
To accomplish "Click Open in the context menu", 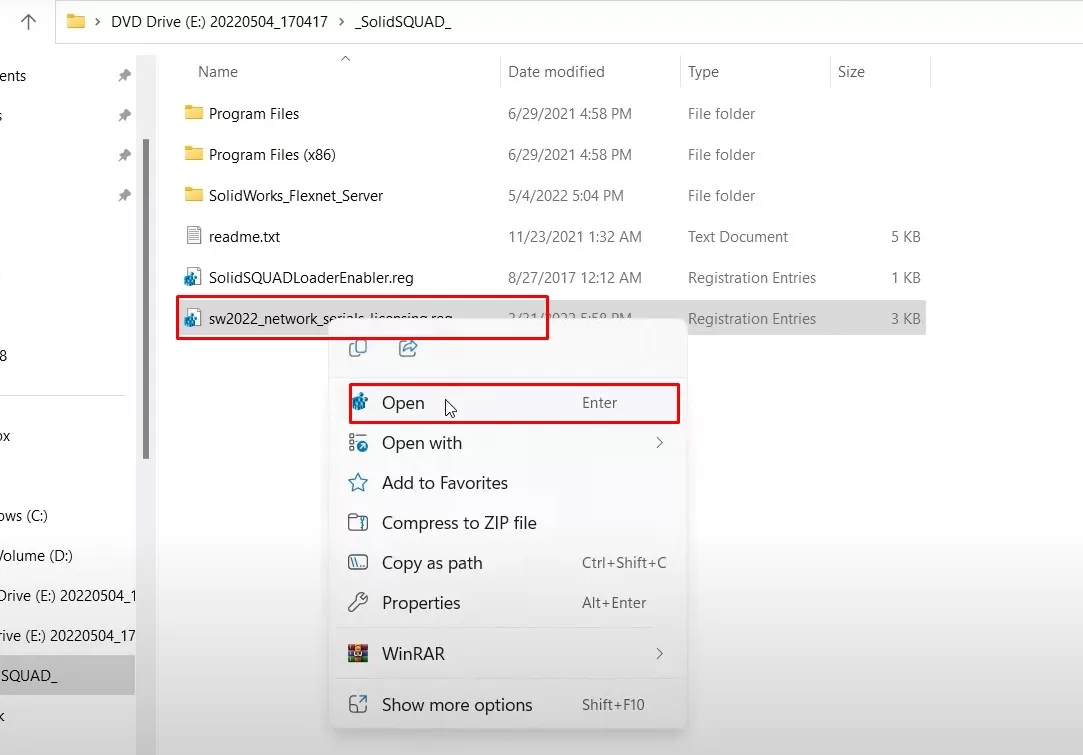I will point(403,403).
